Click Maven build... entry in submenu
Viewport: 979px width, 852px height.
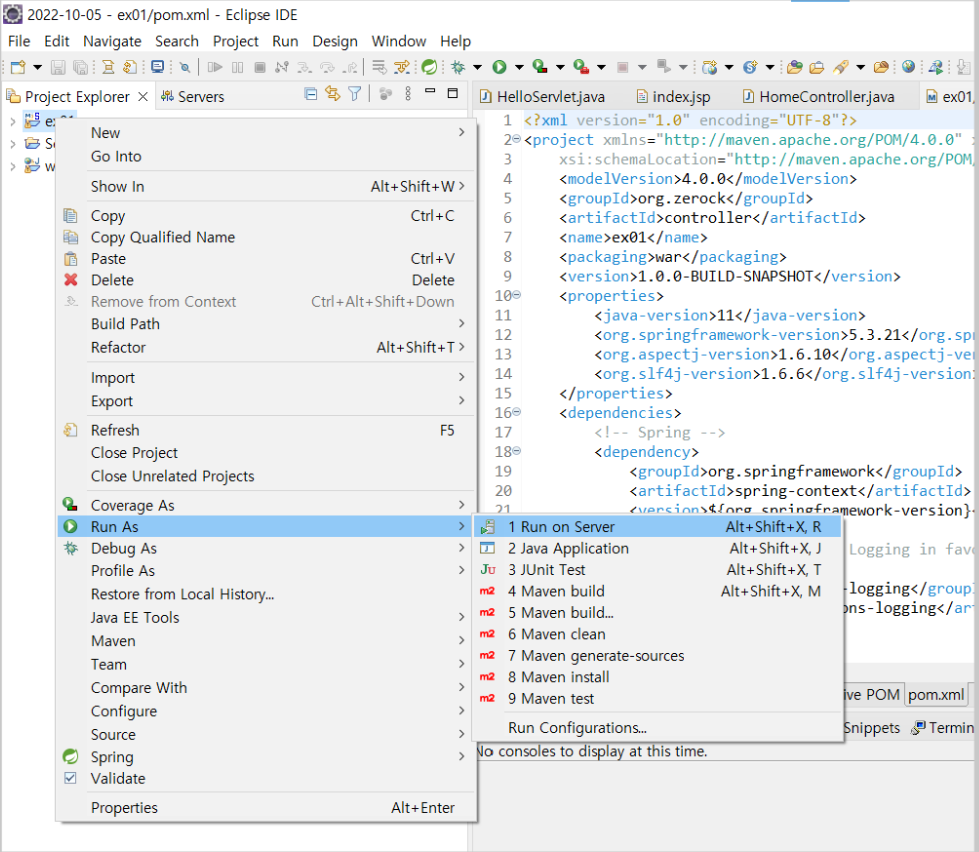pyautogui.click(x=657, y=613)
